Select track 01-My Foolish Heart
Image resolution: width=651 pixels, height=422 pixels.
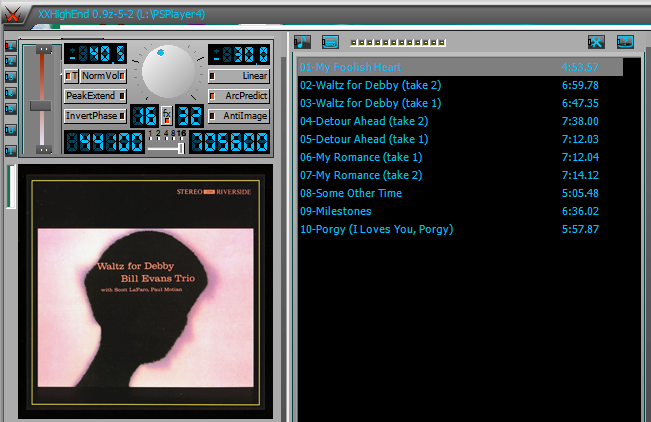point(460,67)
